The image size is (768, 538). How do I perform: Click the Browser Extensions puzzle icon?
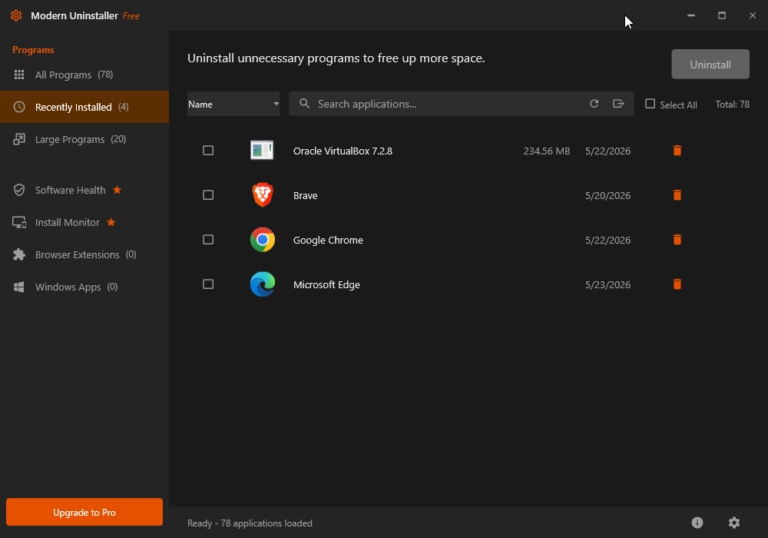click(19, 255)
